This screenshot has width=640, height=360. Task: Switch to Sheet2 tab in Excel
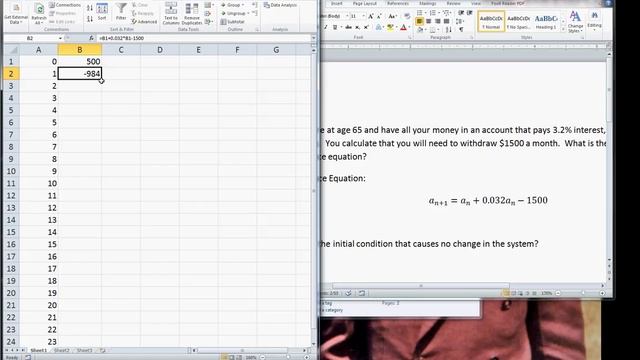pyautogui.click(x=62, y=351)
